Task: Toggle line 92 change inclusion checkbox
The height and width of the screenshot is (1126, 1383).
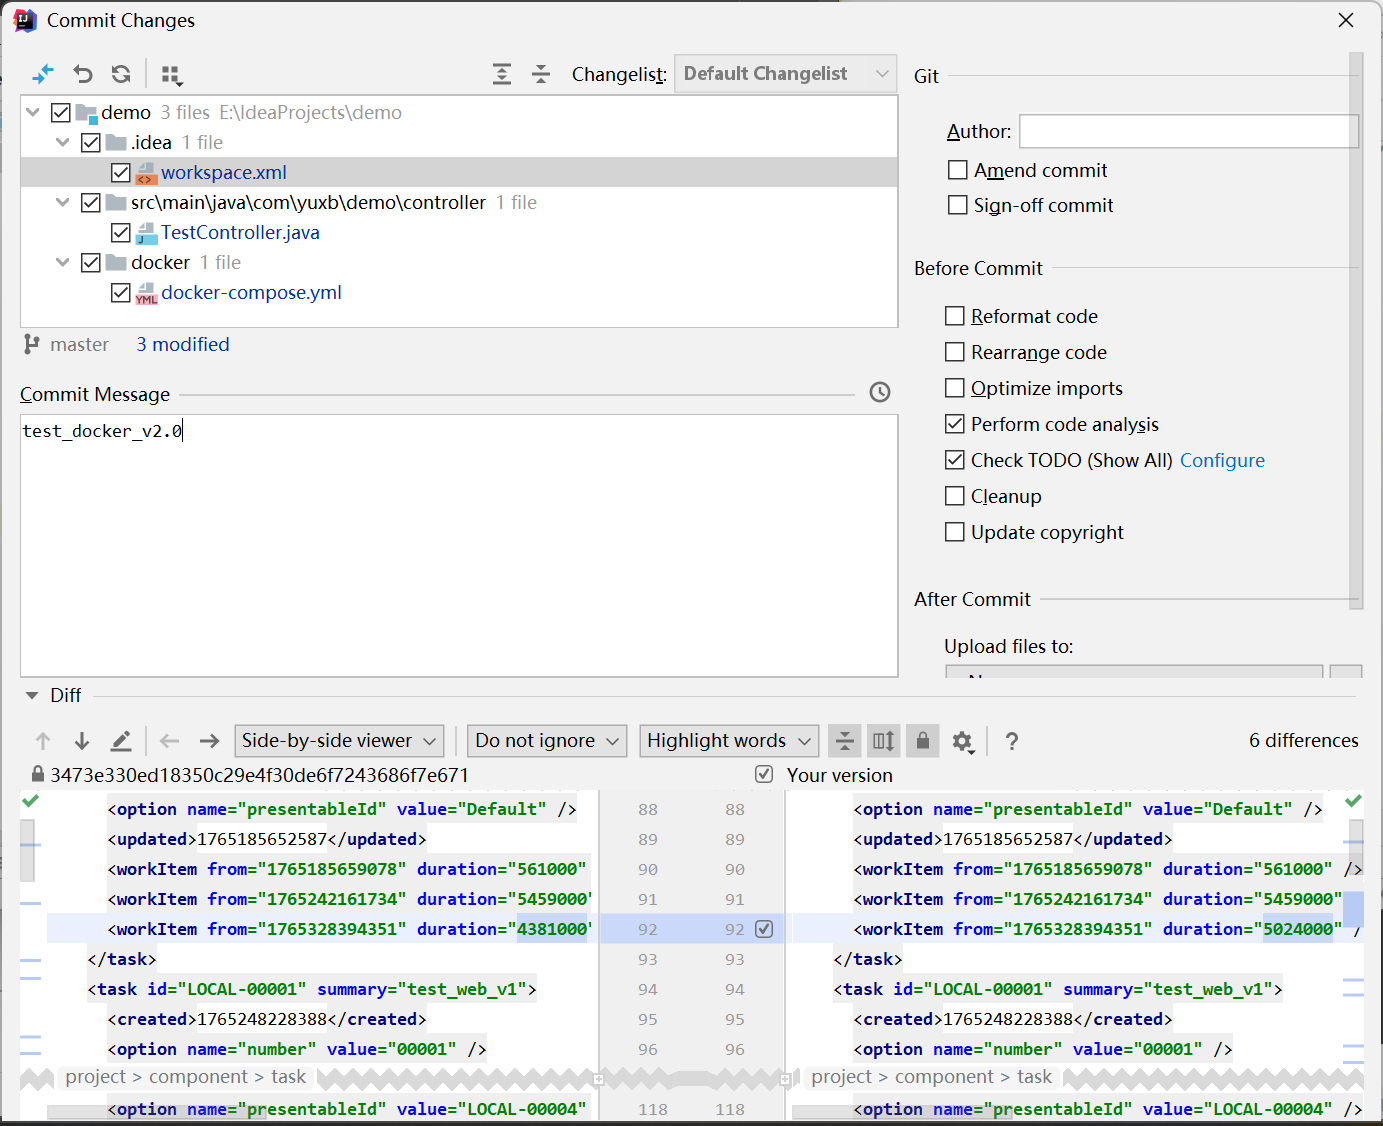Action: [764, 929]
